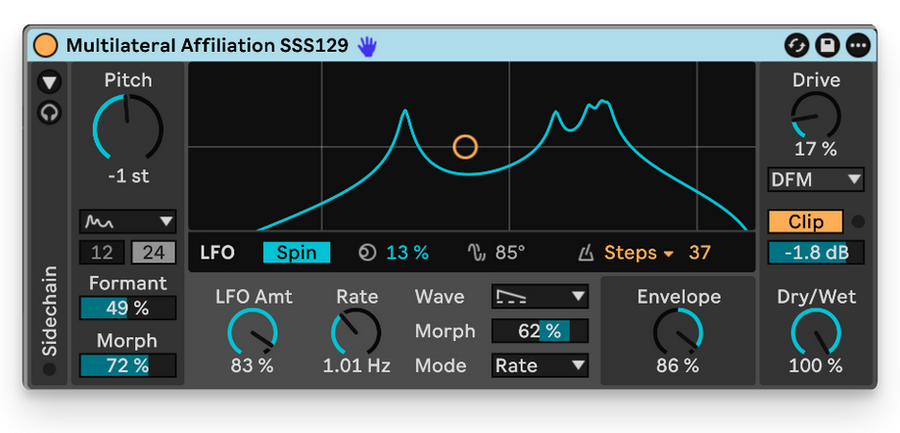Click the Dry/Wet knob
Viewport: 900px width, 433px height.
816,333
